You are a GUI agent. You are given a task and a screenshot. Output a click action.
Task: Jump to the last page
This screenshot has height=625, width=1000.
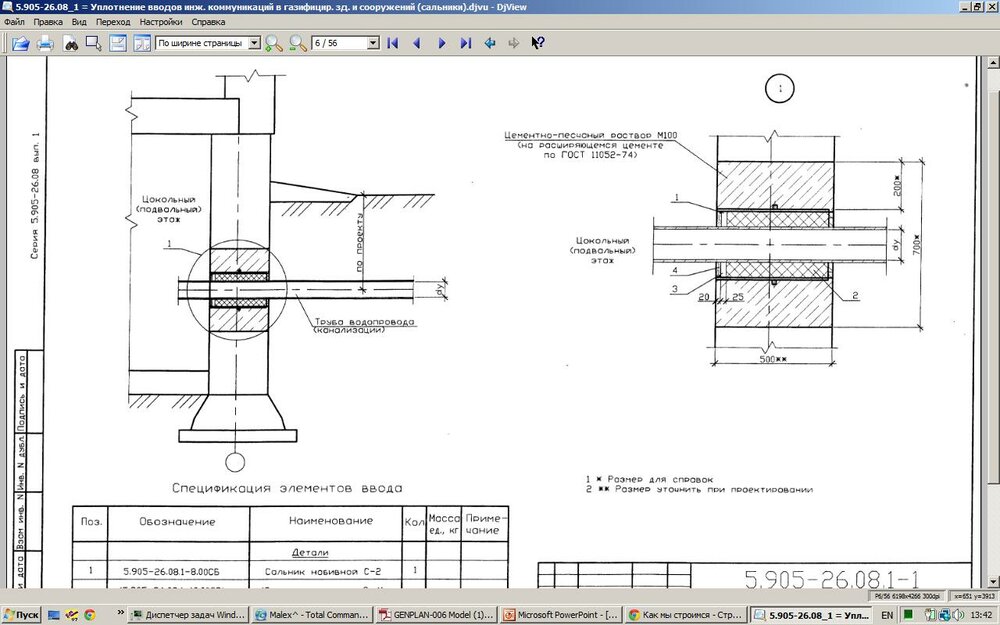pos(465,43)
